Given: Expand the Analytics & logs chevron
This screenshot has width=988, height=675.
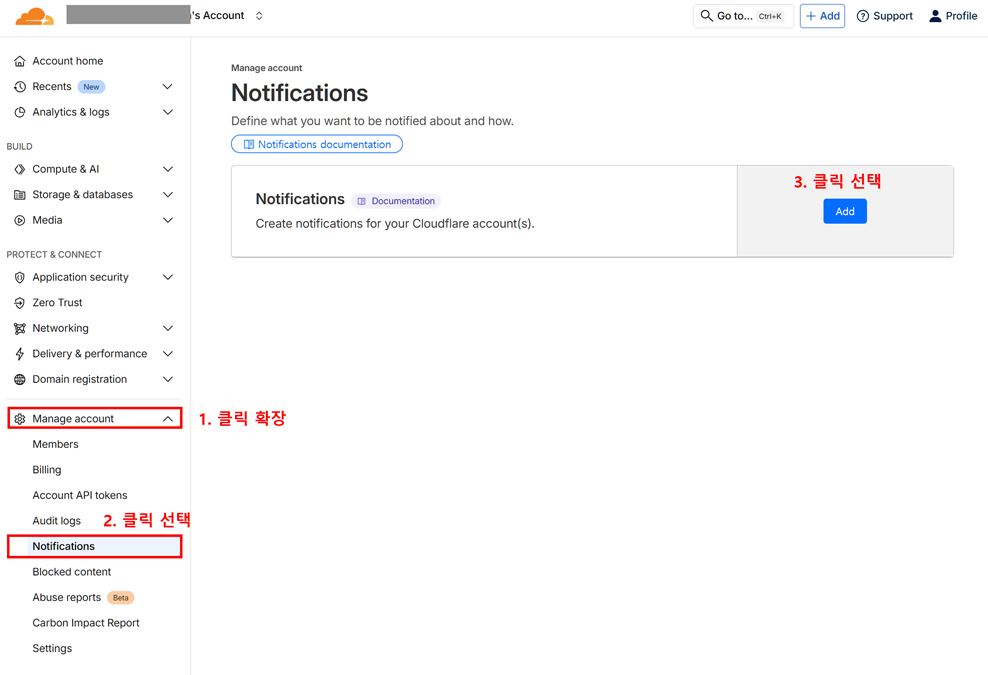Looking at the screenshot, I should [168, 112].
